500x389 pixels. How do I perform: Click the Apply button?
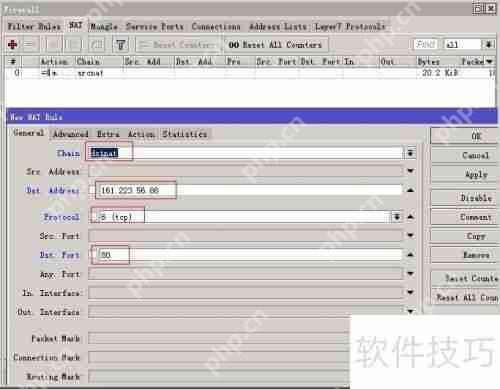point(476,175)
